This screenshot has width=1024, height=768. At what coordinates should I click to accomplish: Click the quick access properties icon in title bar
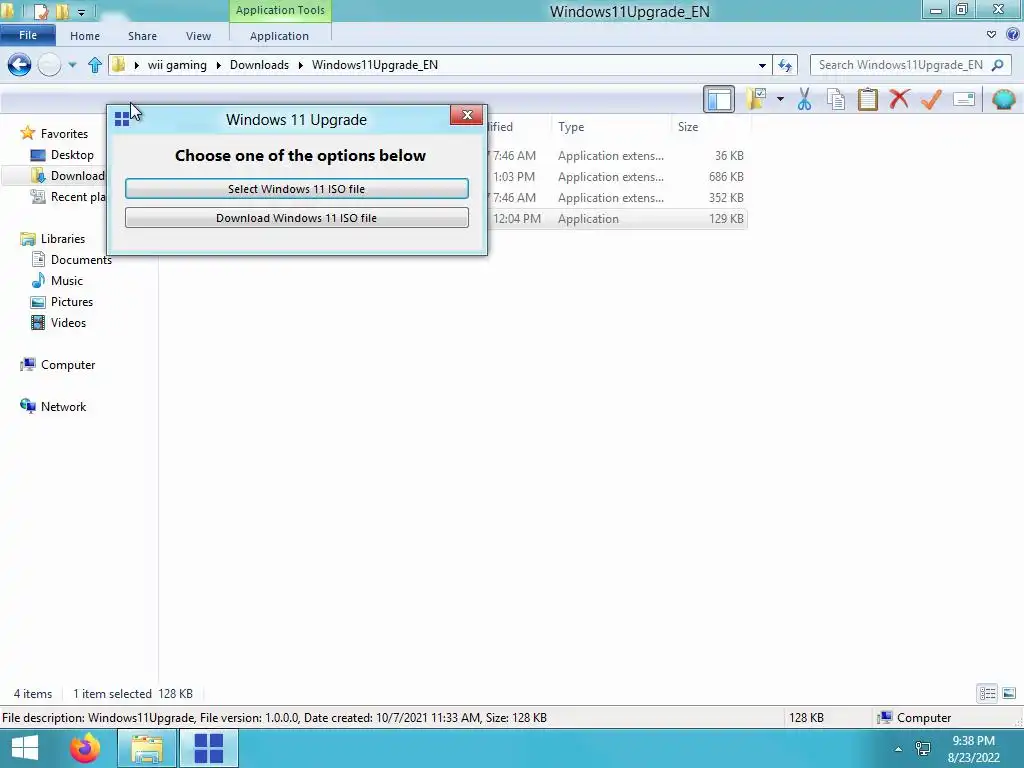pos(41,11)
